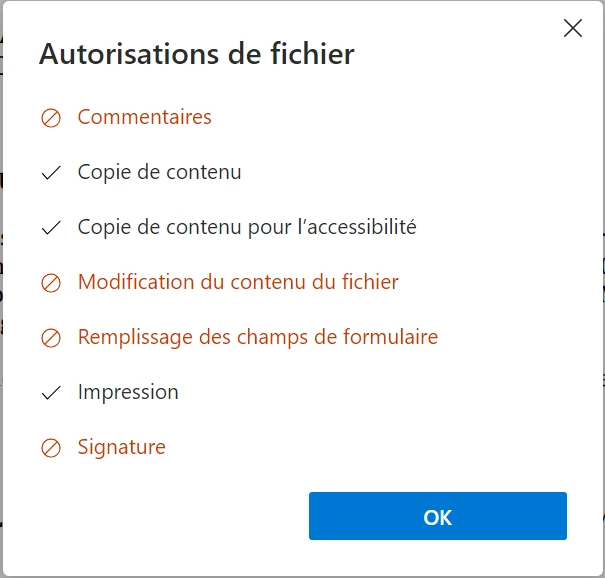Click Modification du contenu du fichier text
The width and height of the screenshot is (605, 578).
point(238,282)
